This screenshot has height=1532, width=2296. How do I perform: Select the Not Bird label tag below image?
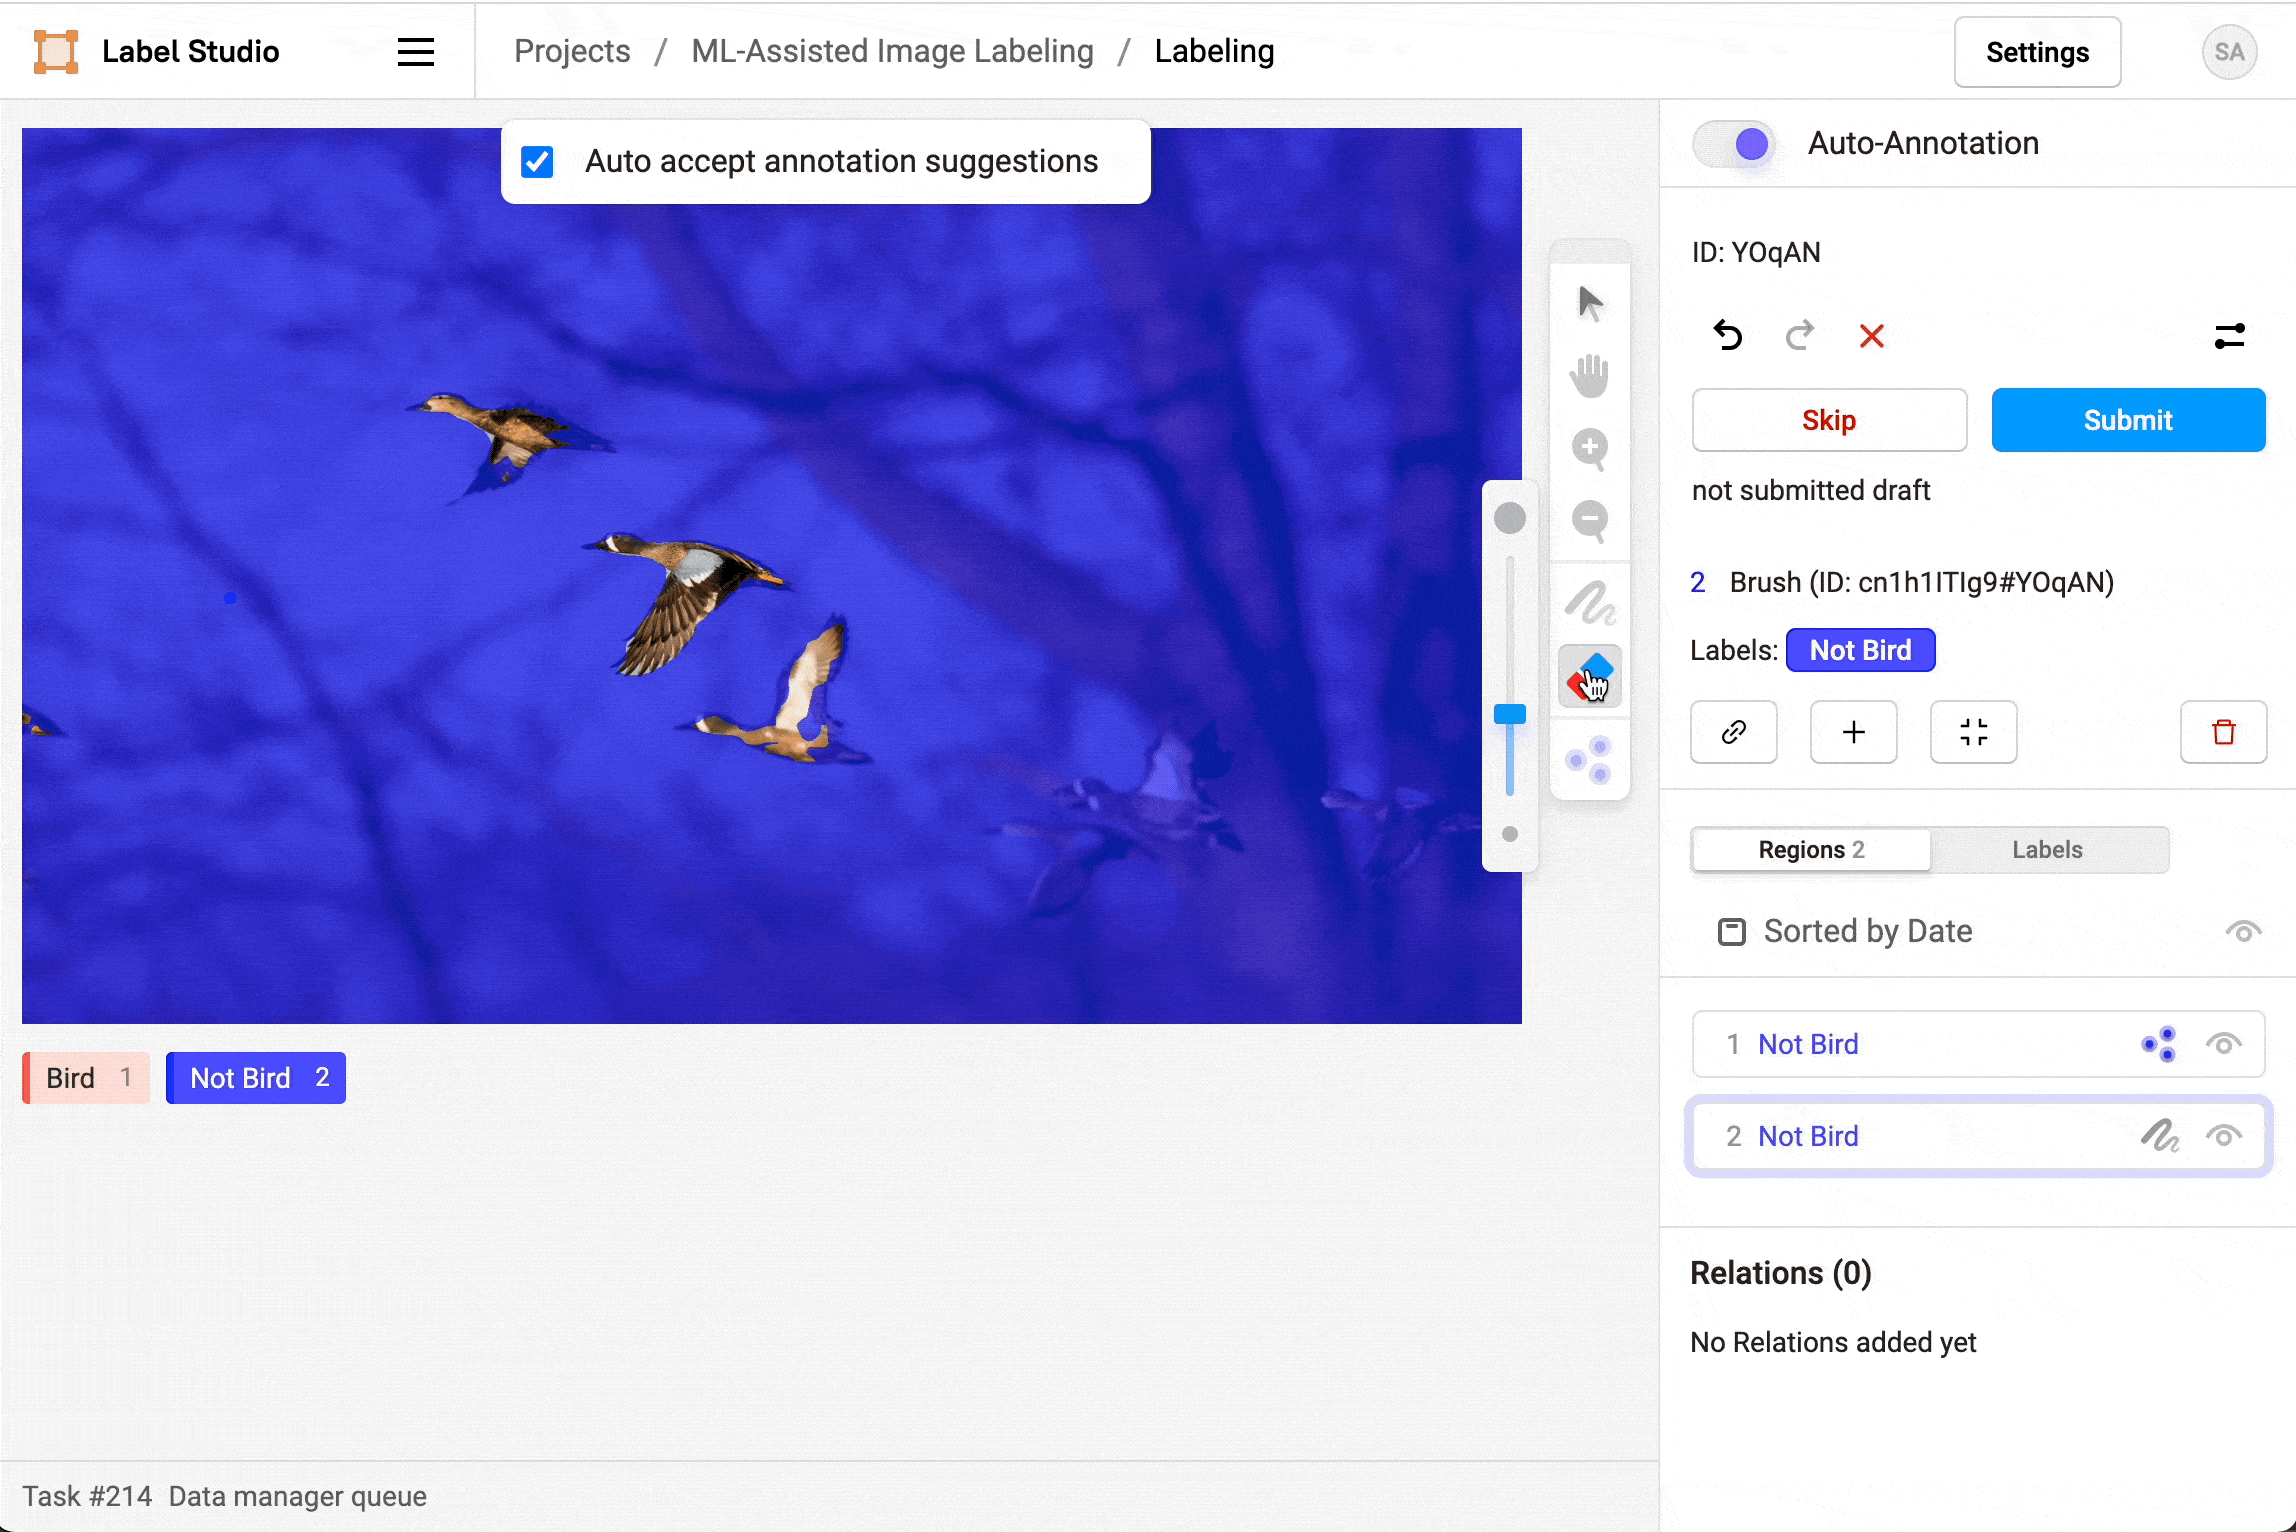pos(255,1077)
